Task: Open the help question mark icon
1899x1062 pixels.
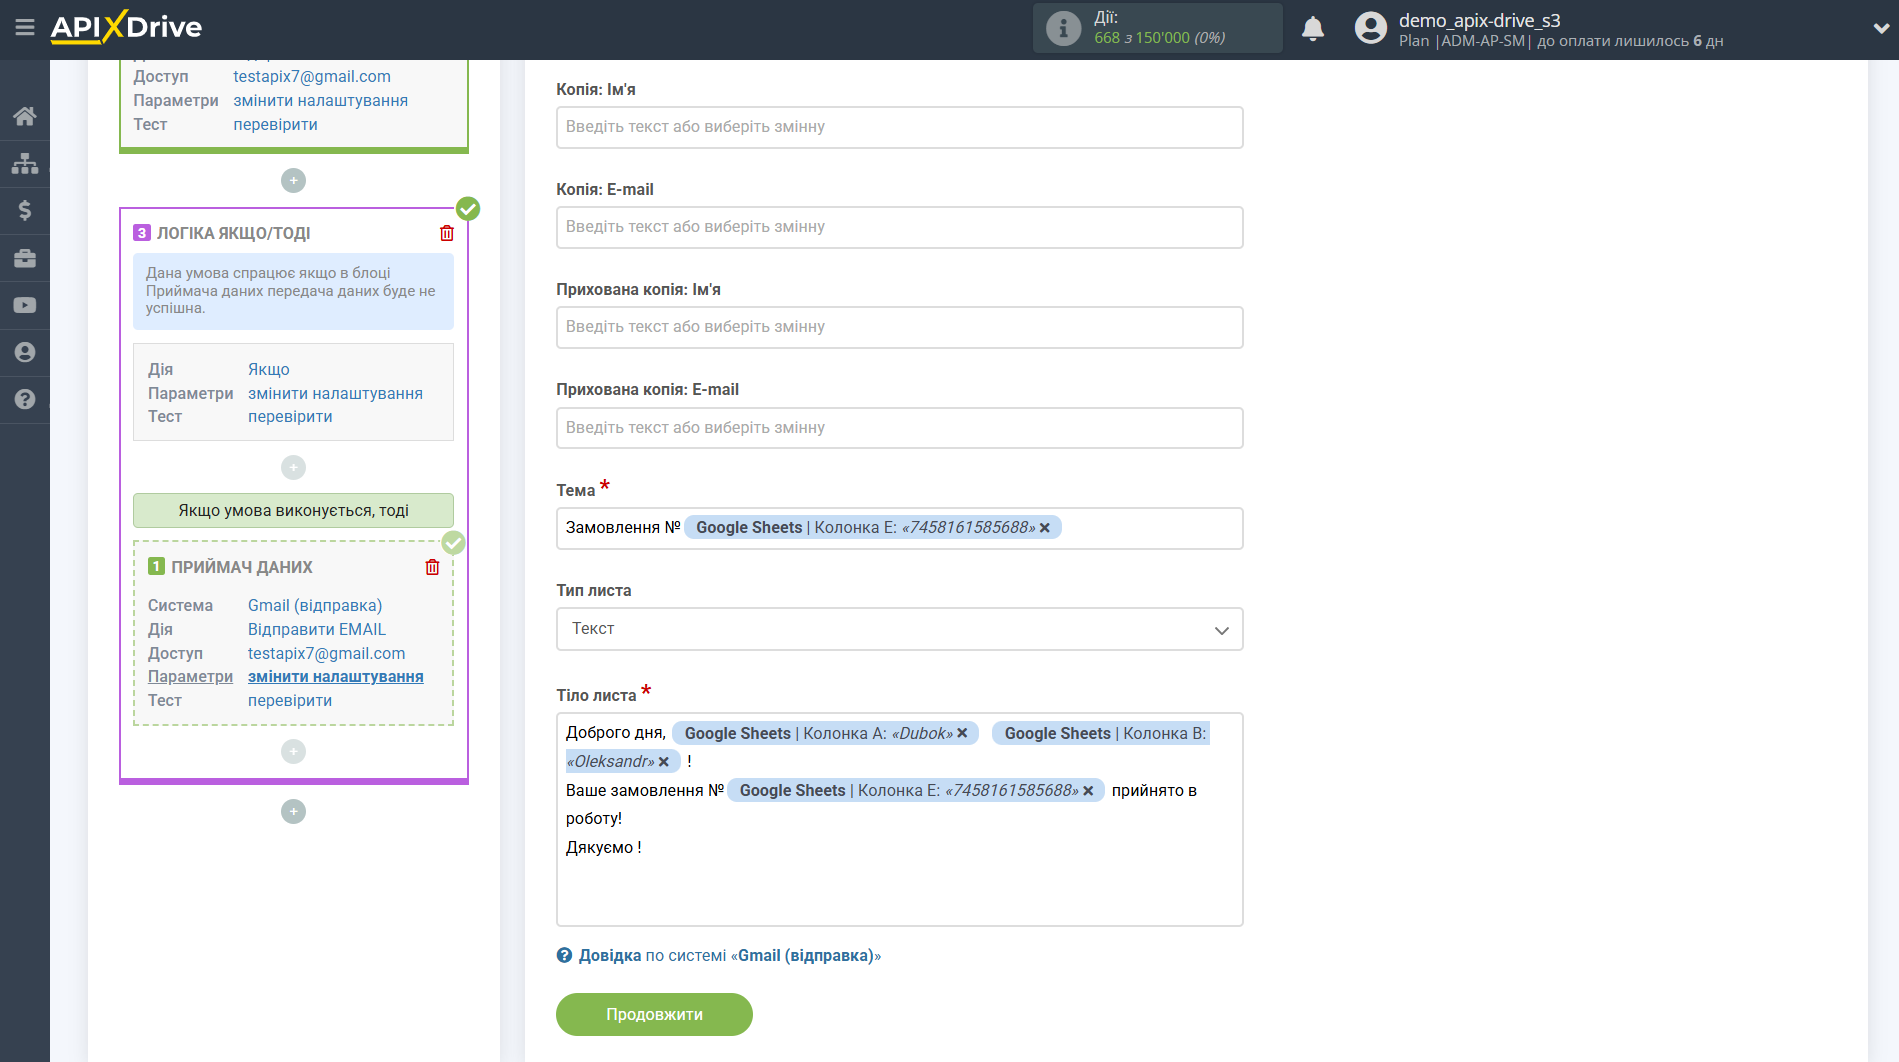Action: pos(25,399)
